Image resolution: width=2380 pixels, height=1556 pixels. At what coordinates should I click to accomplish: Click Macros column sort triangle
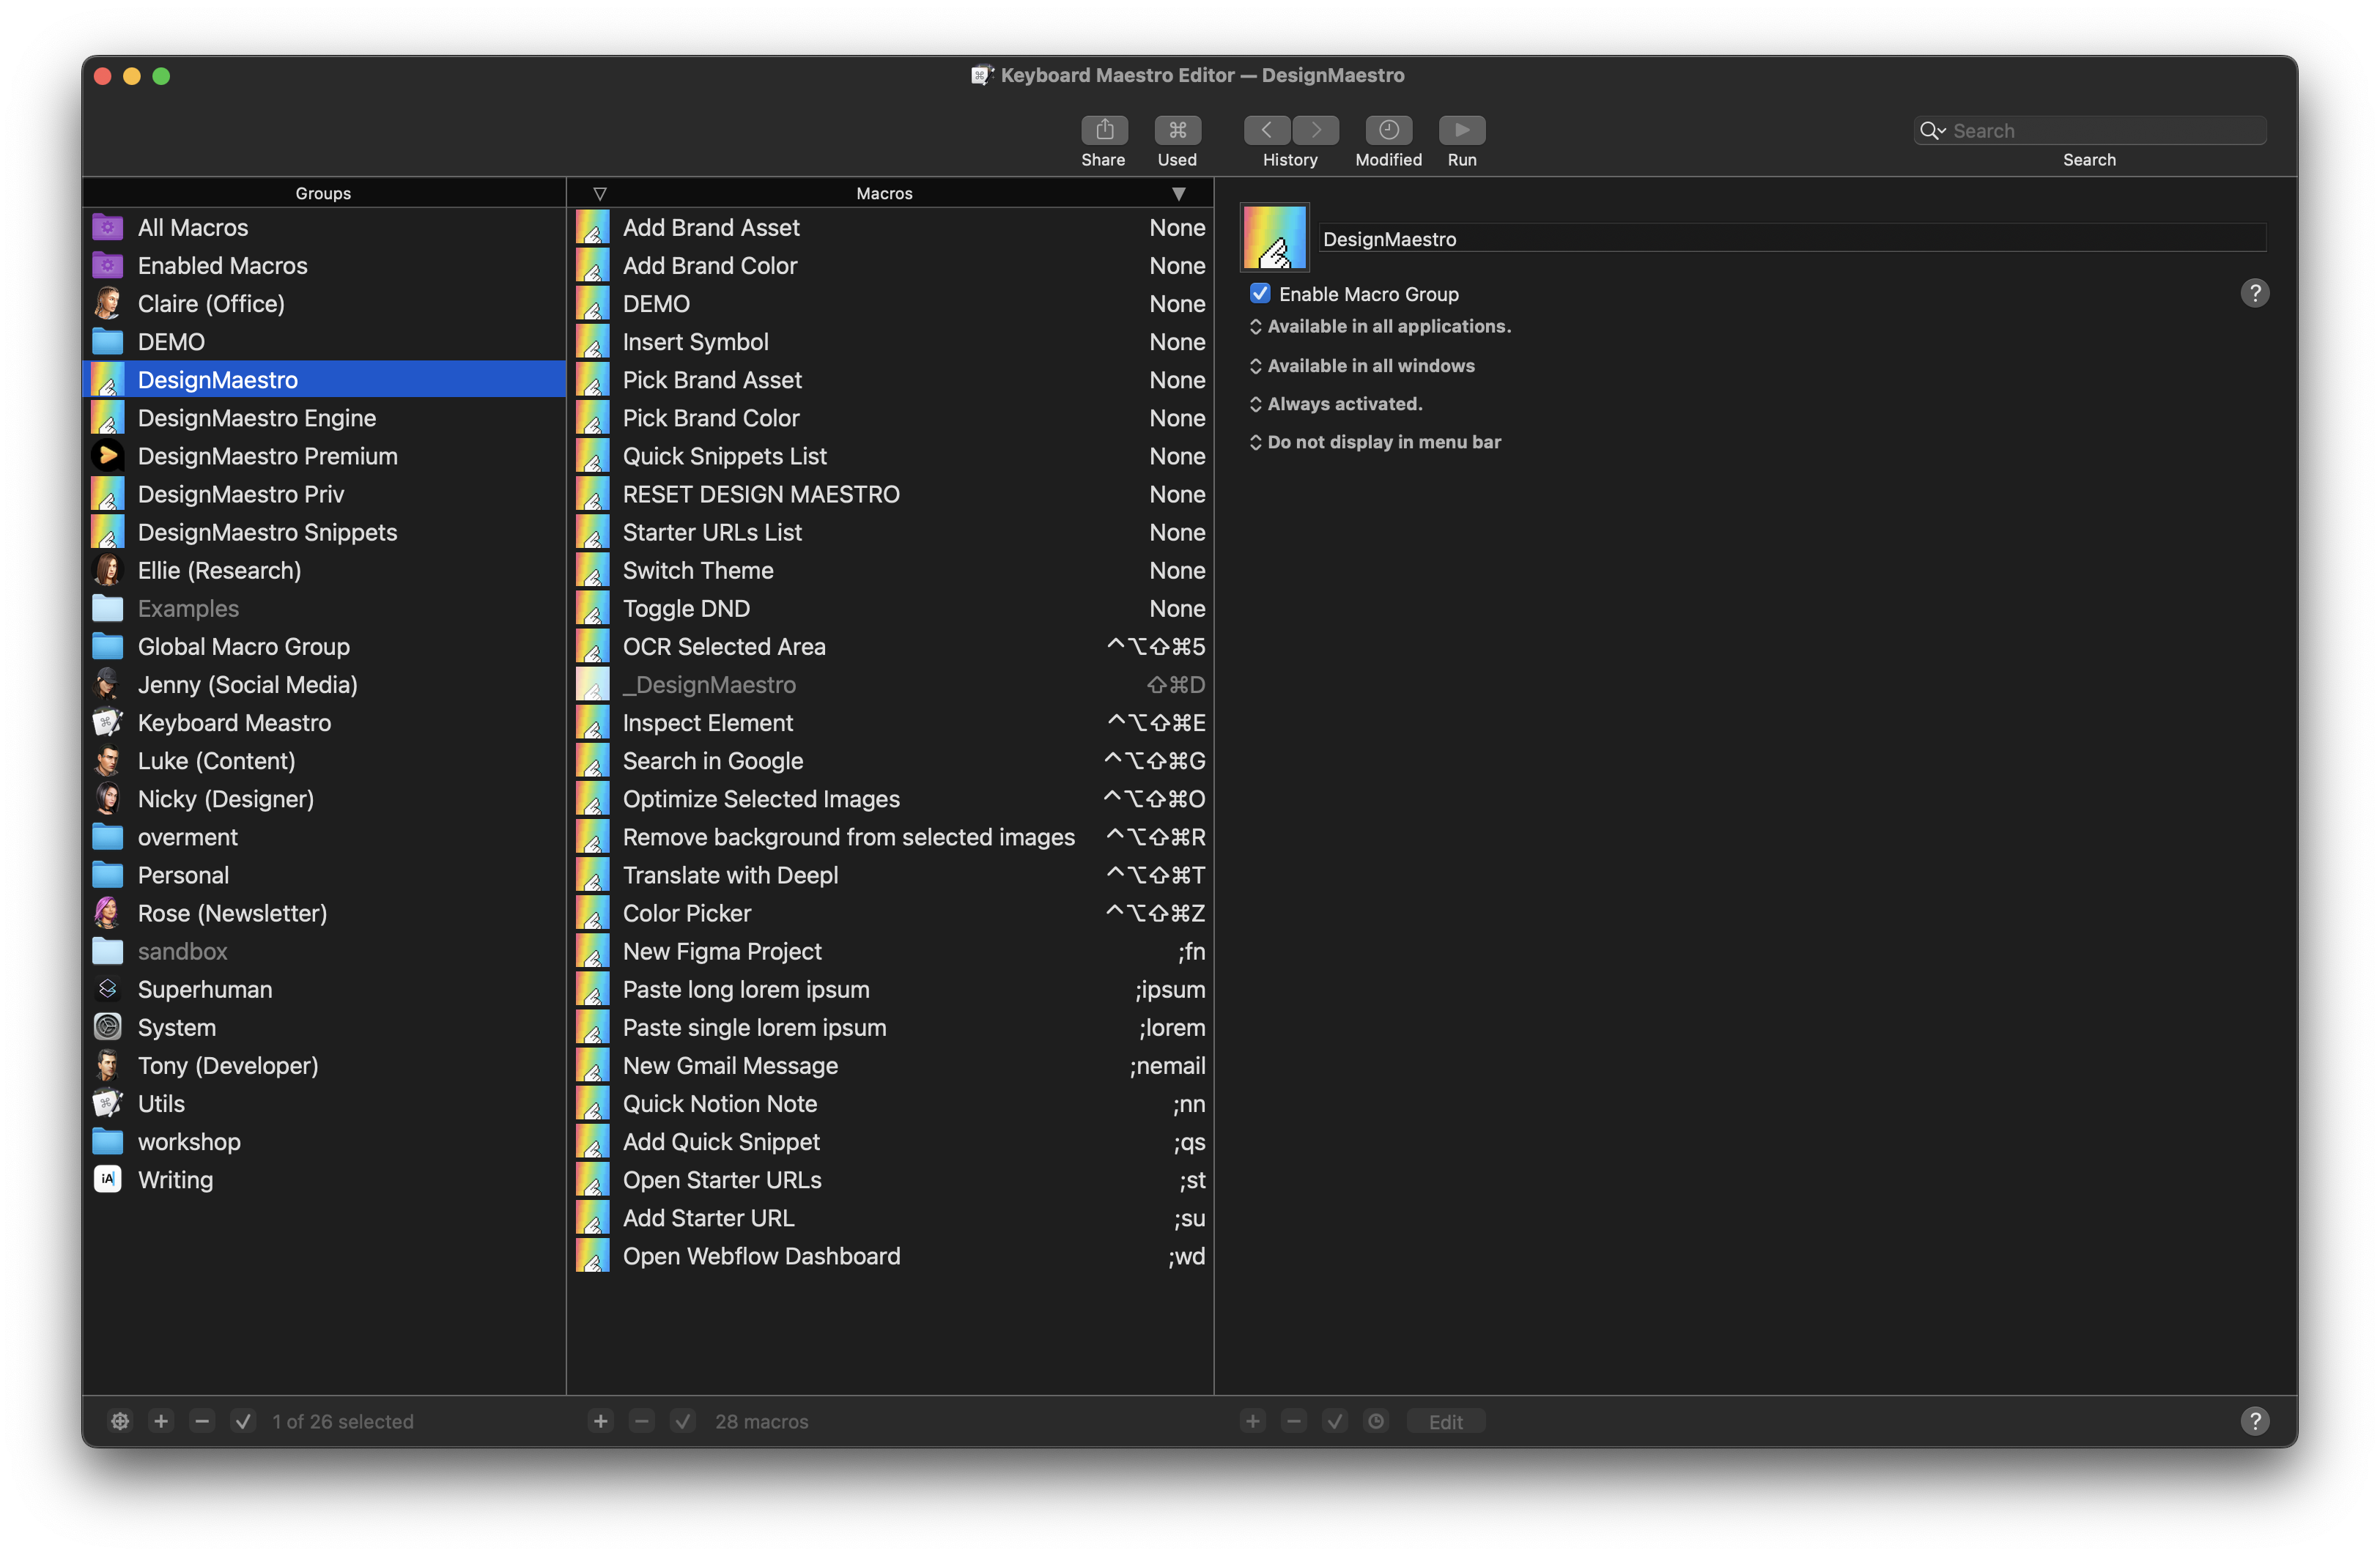[1179, 194]
